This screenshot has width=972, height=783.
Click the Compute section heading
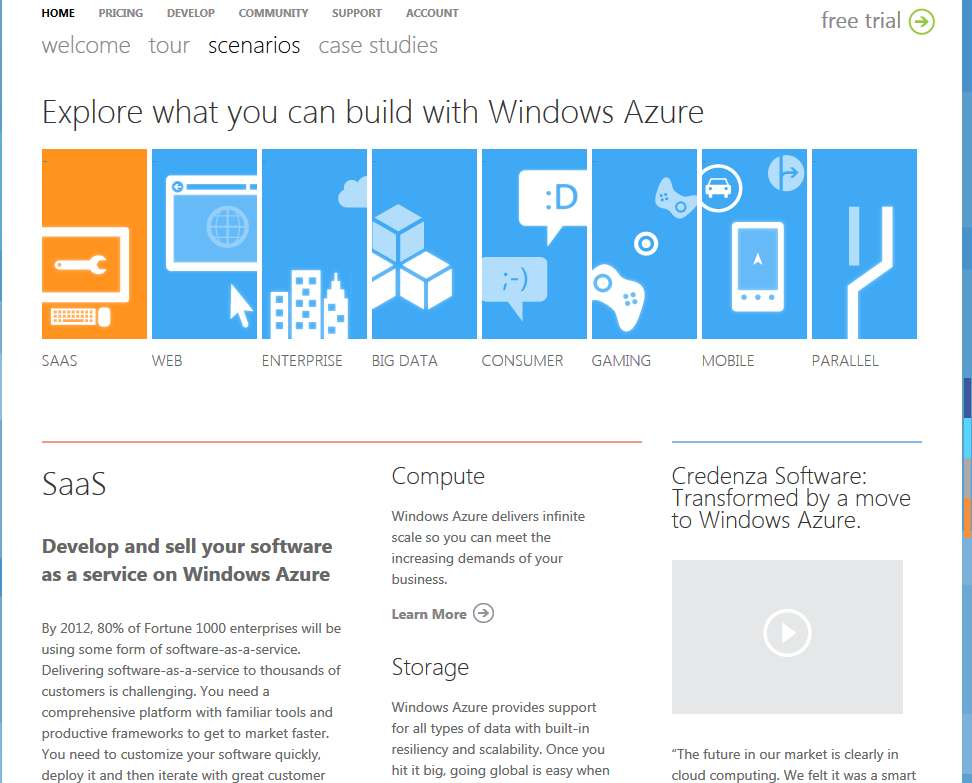[438, 476]
